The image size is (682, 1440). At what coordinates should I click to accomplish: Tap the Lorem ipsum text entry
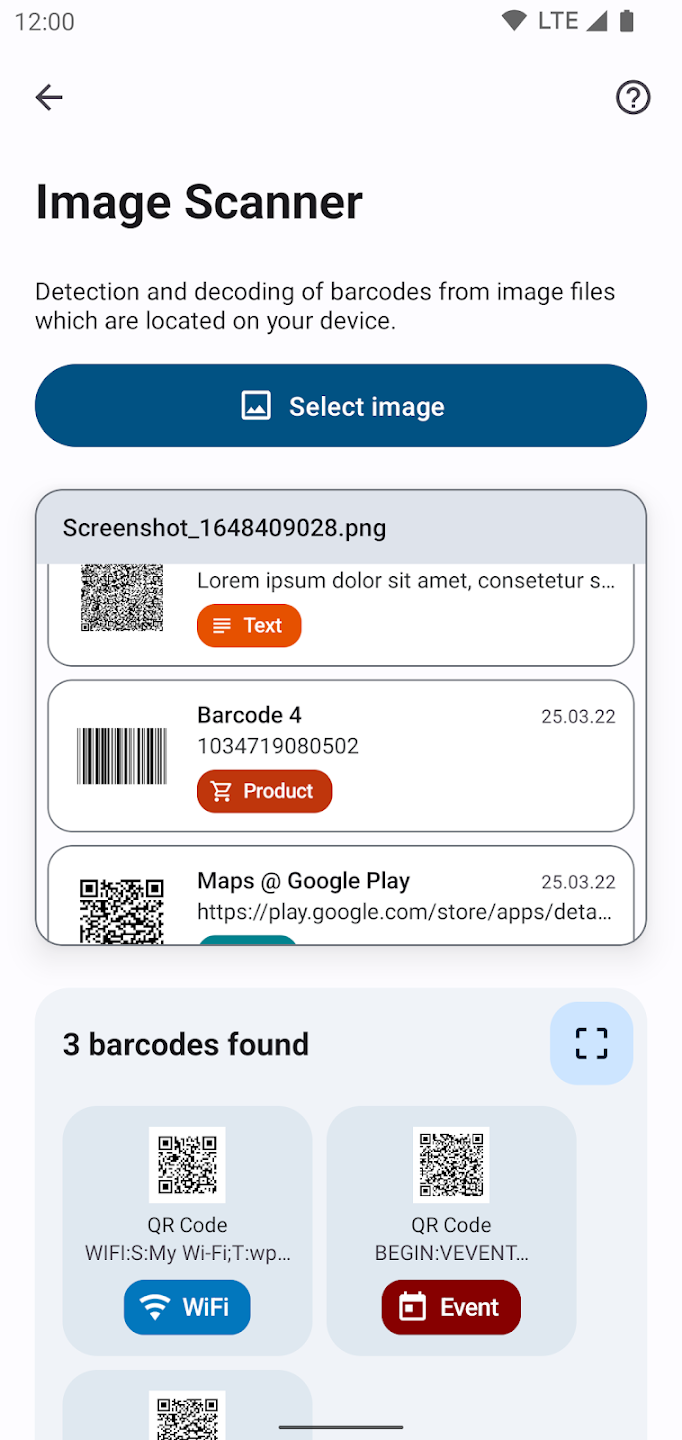(x=405, y=581)
